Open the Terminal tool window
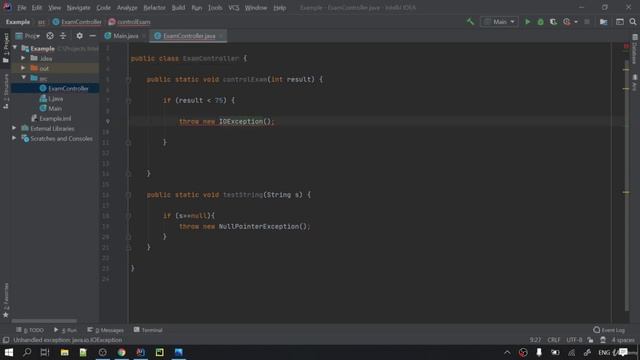This screenshot has width=640, height=360. click(148, 330)
